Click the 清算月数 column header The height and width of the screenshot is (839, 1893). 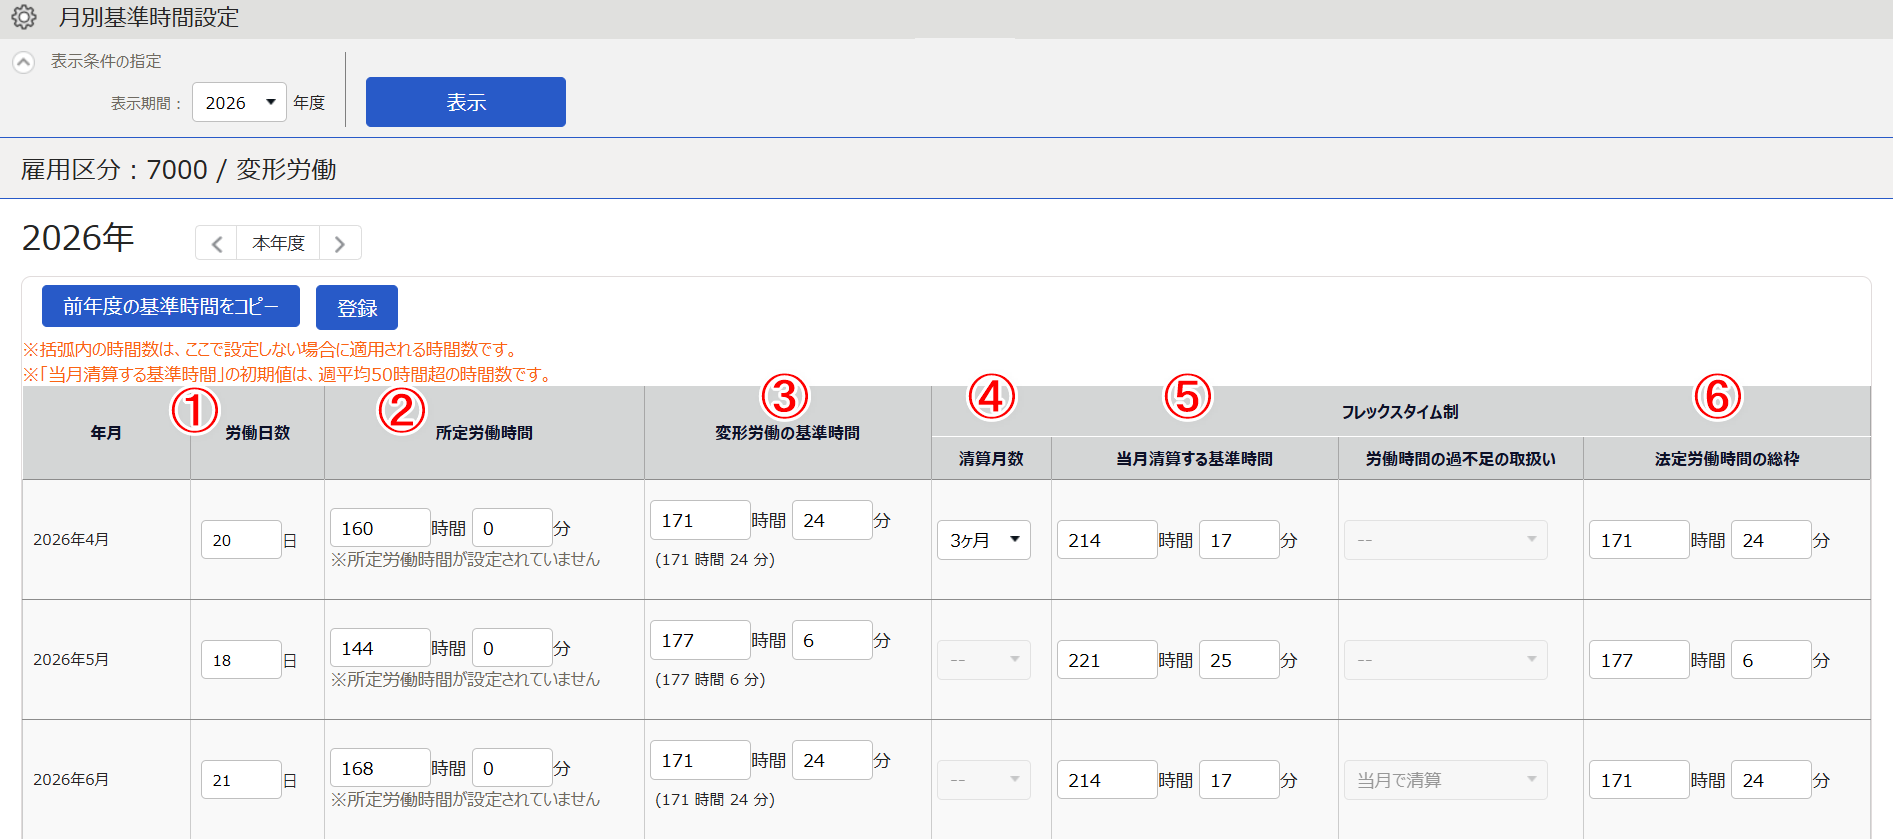991,459
